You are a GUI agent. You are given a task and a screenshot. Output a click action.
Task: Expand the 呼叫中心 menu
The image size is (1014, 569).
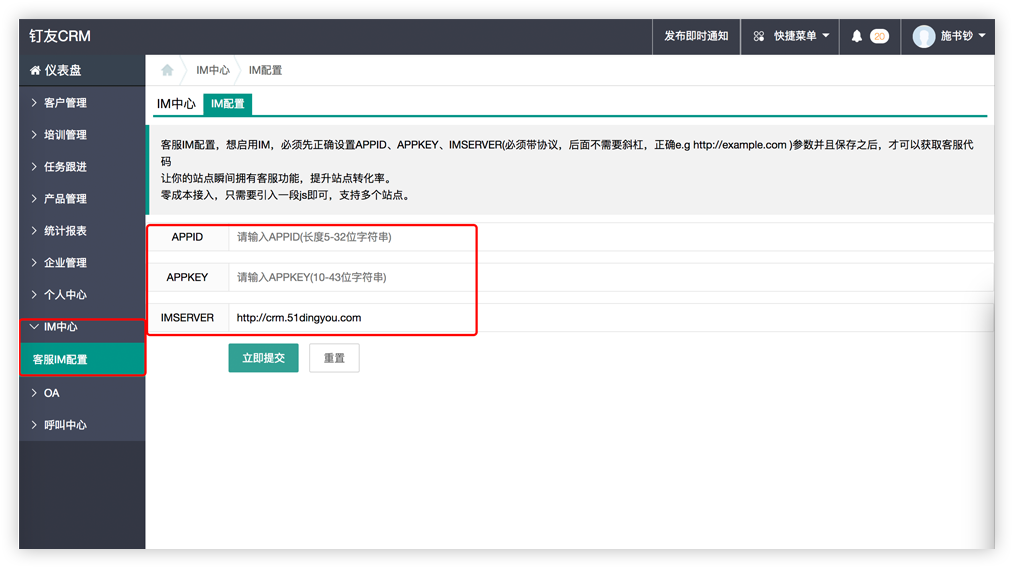tap(82, 425)
